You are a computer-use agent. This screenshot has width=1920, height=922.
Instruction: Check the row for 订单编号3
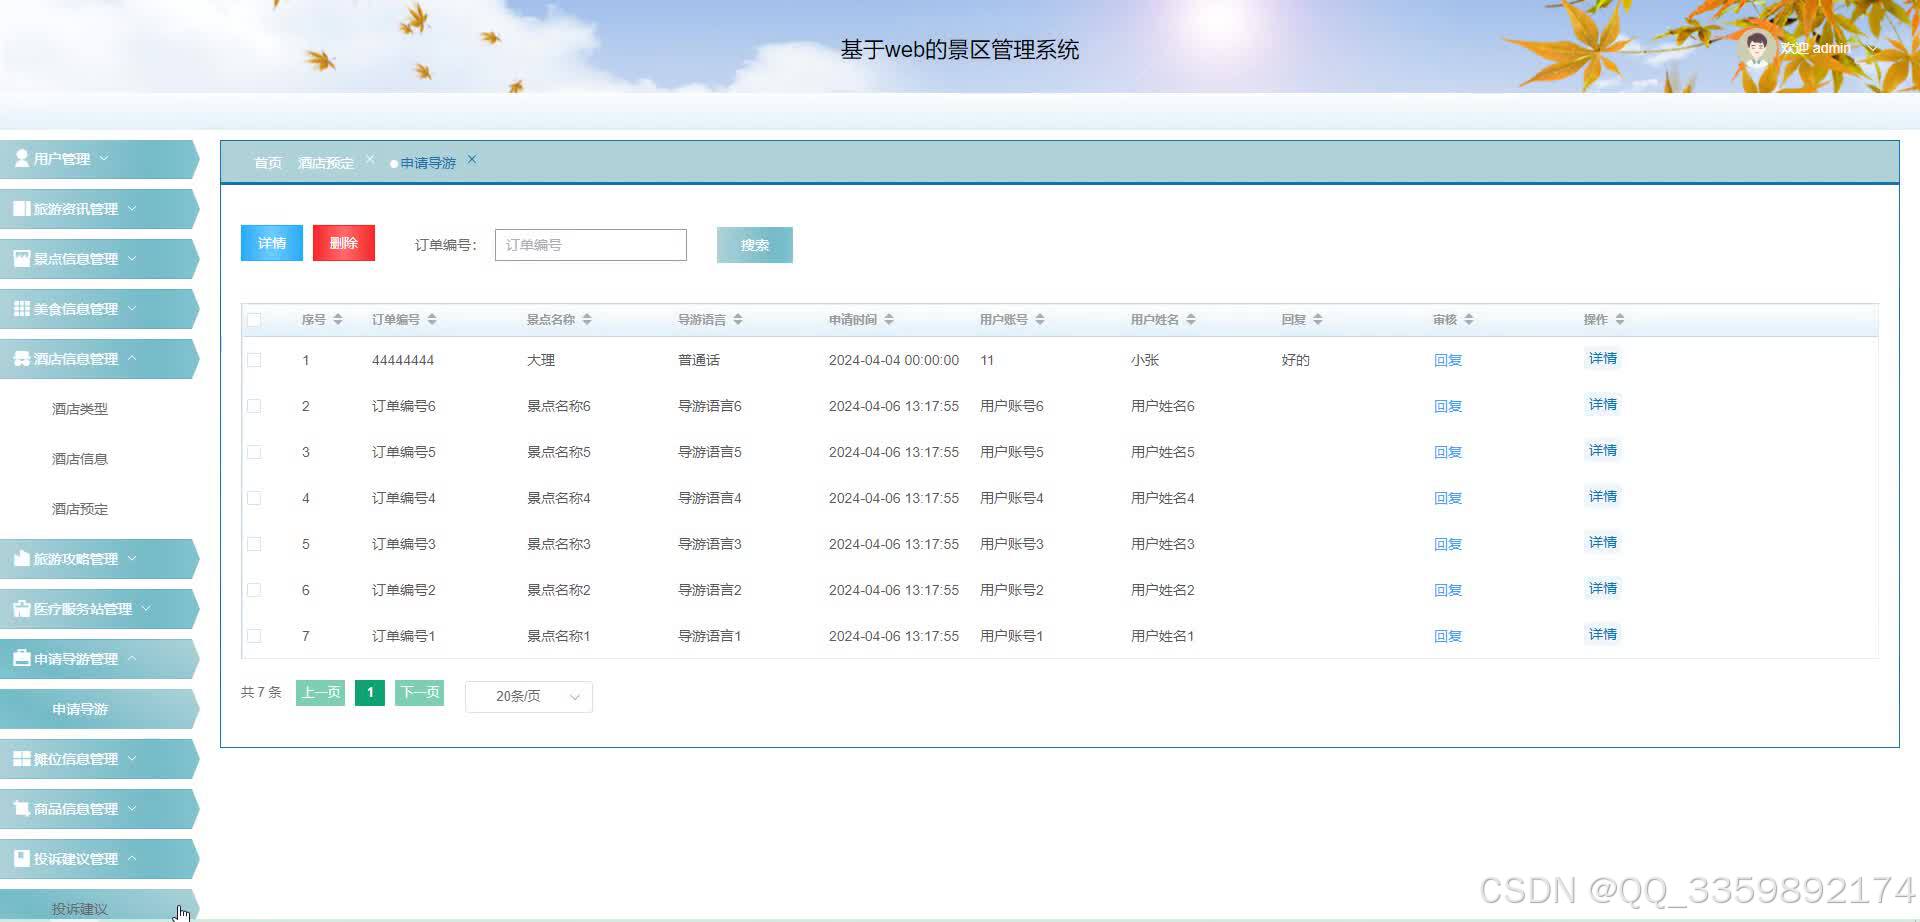254,544
